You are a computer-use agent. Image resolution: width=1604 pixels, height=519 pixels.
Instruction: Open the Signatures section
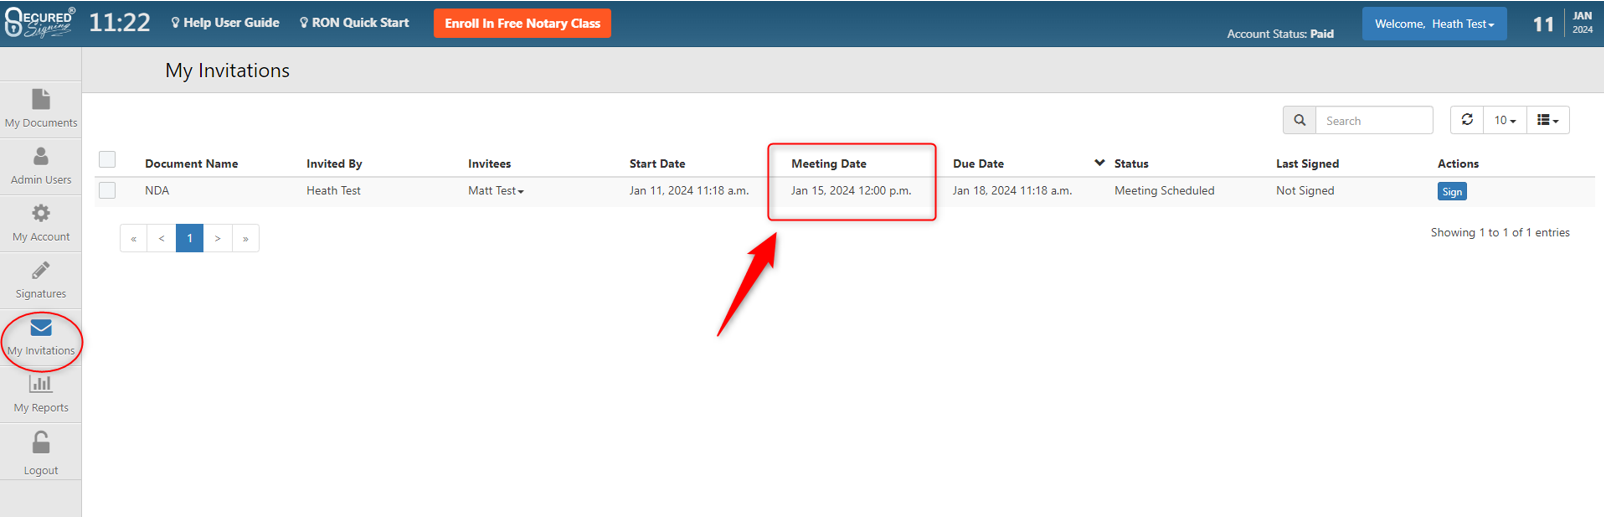tap(41, 279)
